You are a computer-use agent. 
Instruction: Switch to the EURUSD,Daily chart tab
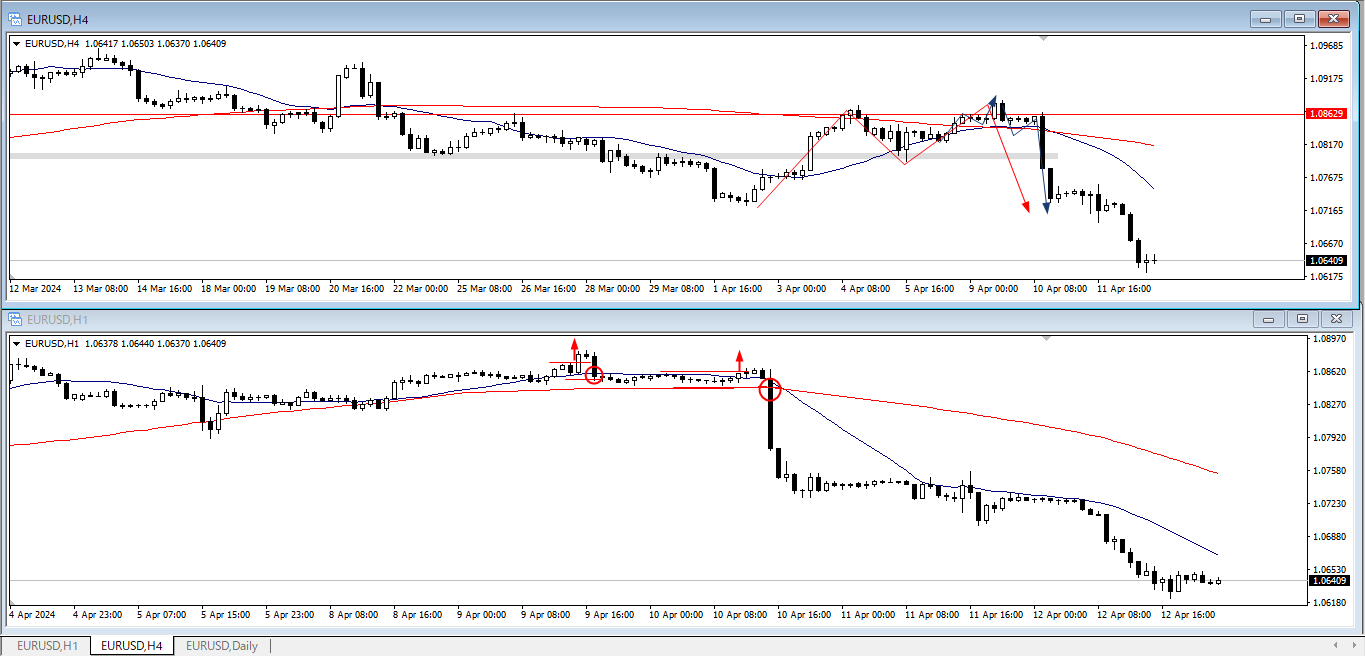pyautogui.click(x=221, y=646)
